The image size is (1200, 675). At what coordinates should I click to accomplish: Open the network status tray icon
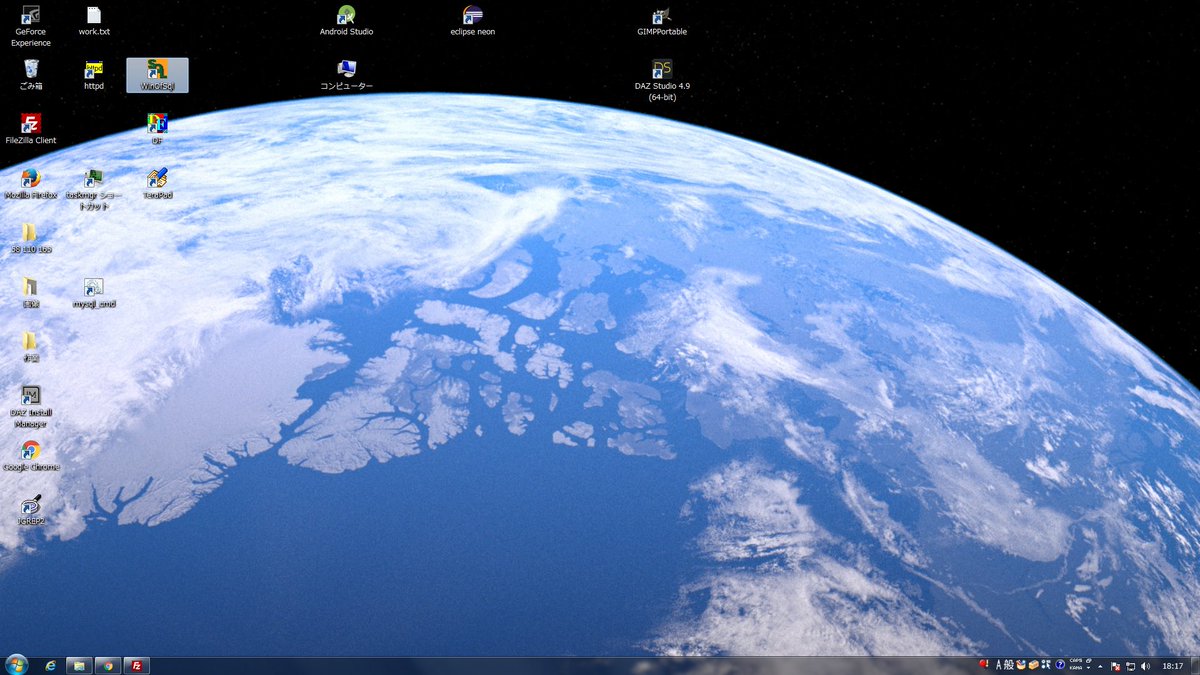coord(1130,666)
